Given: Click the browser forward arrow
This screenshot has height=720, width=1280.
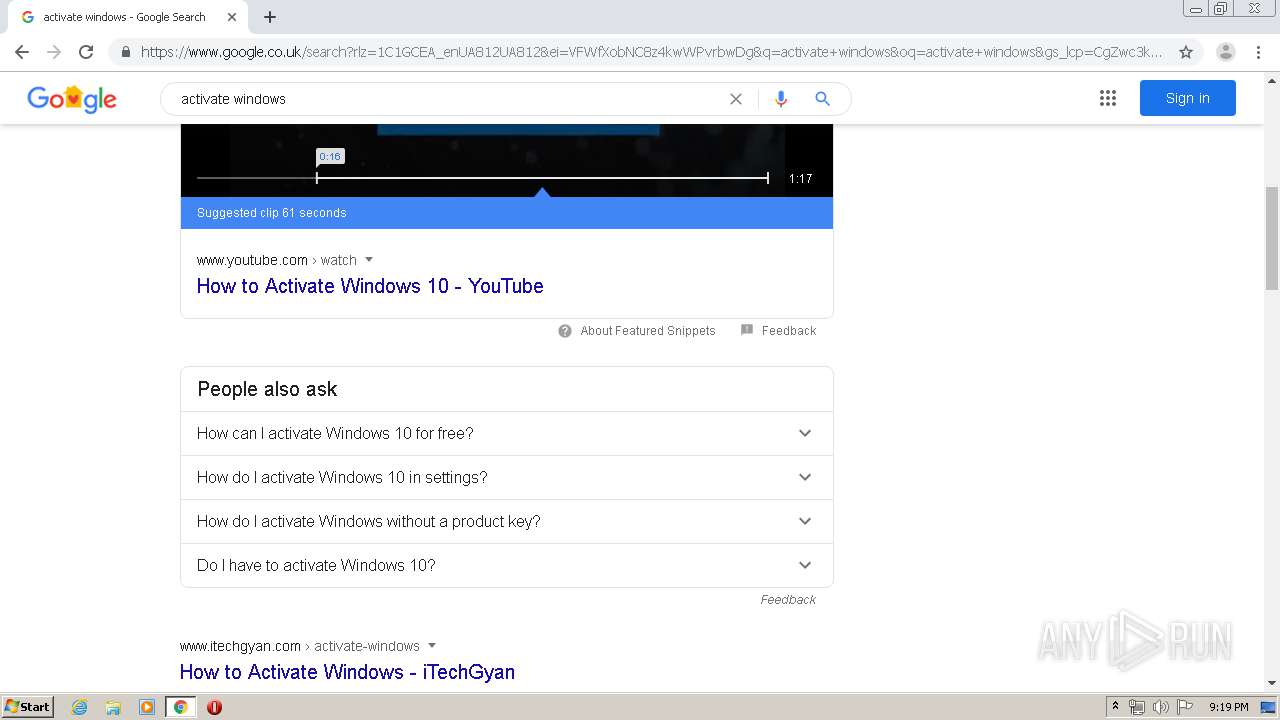Looking at the screenshot, I should [54, 52].
